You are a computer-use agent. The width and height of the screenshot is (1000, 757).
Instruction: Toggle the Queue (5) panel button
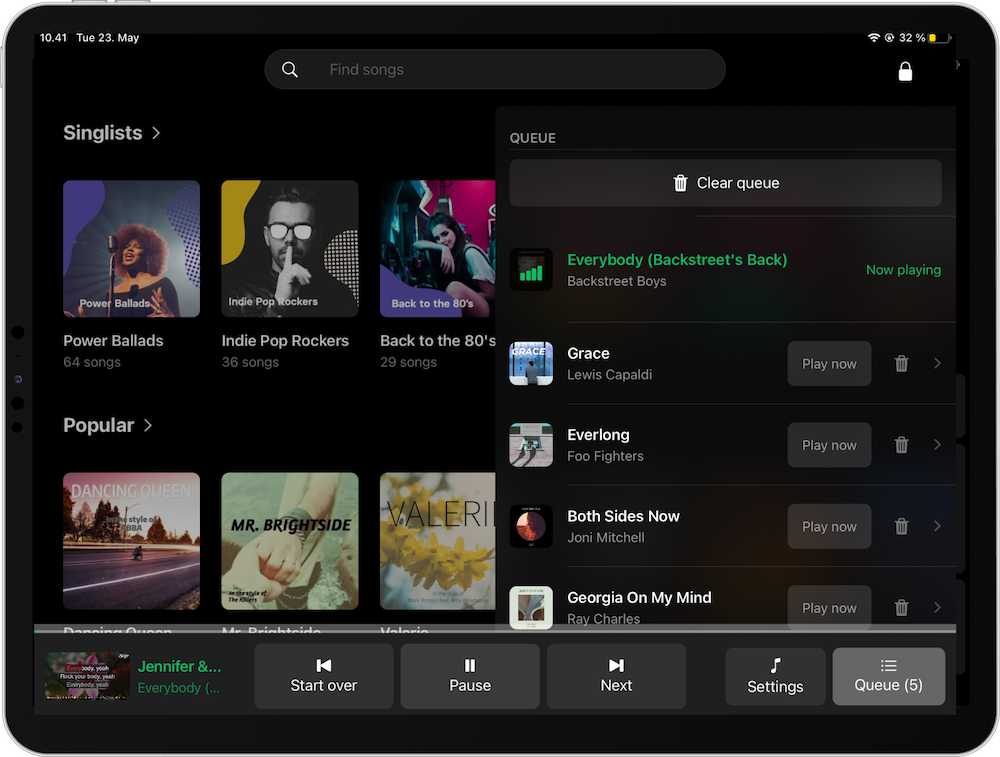[x=888, y=677]
